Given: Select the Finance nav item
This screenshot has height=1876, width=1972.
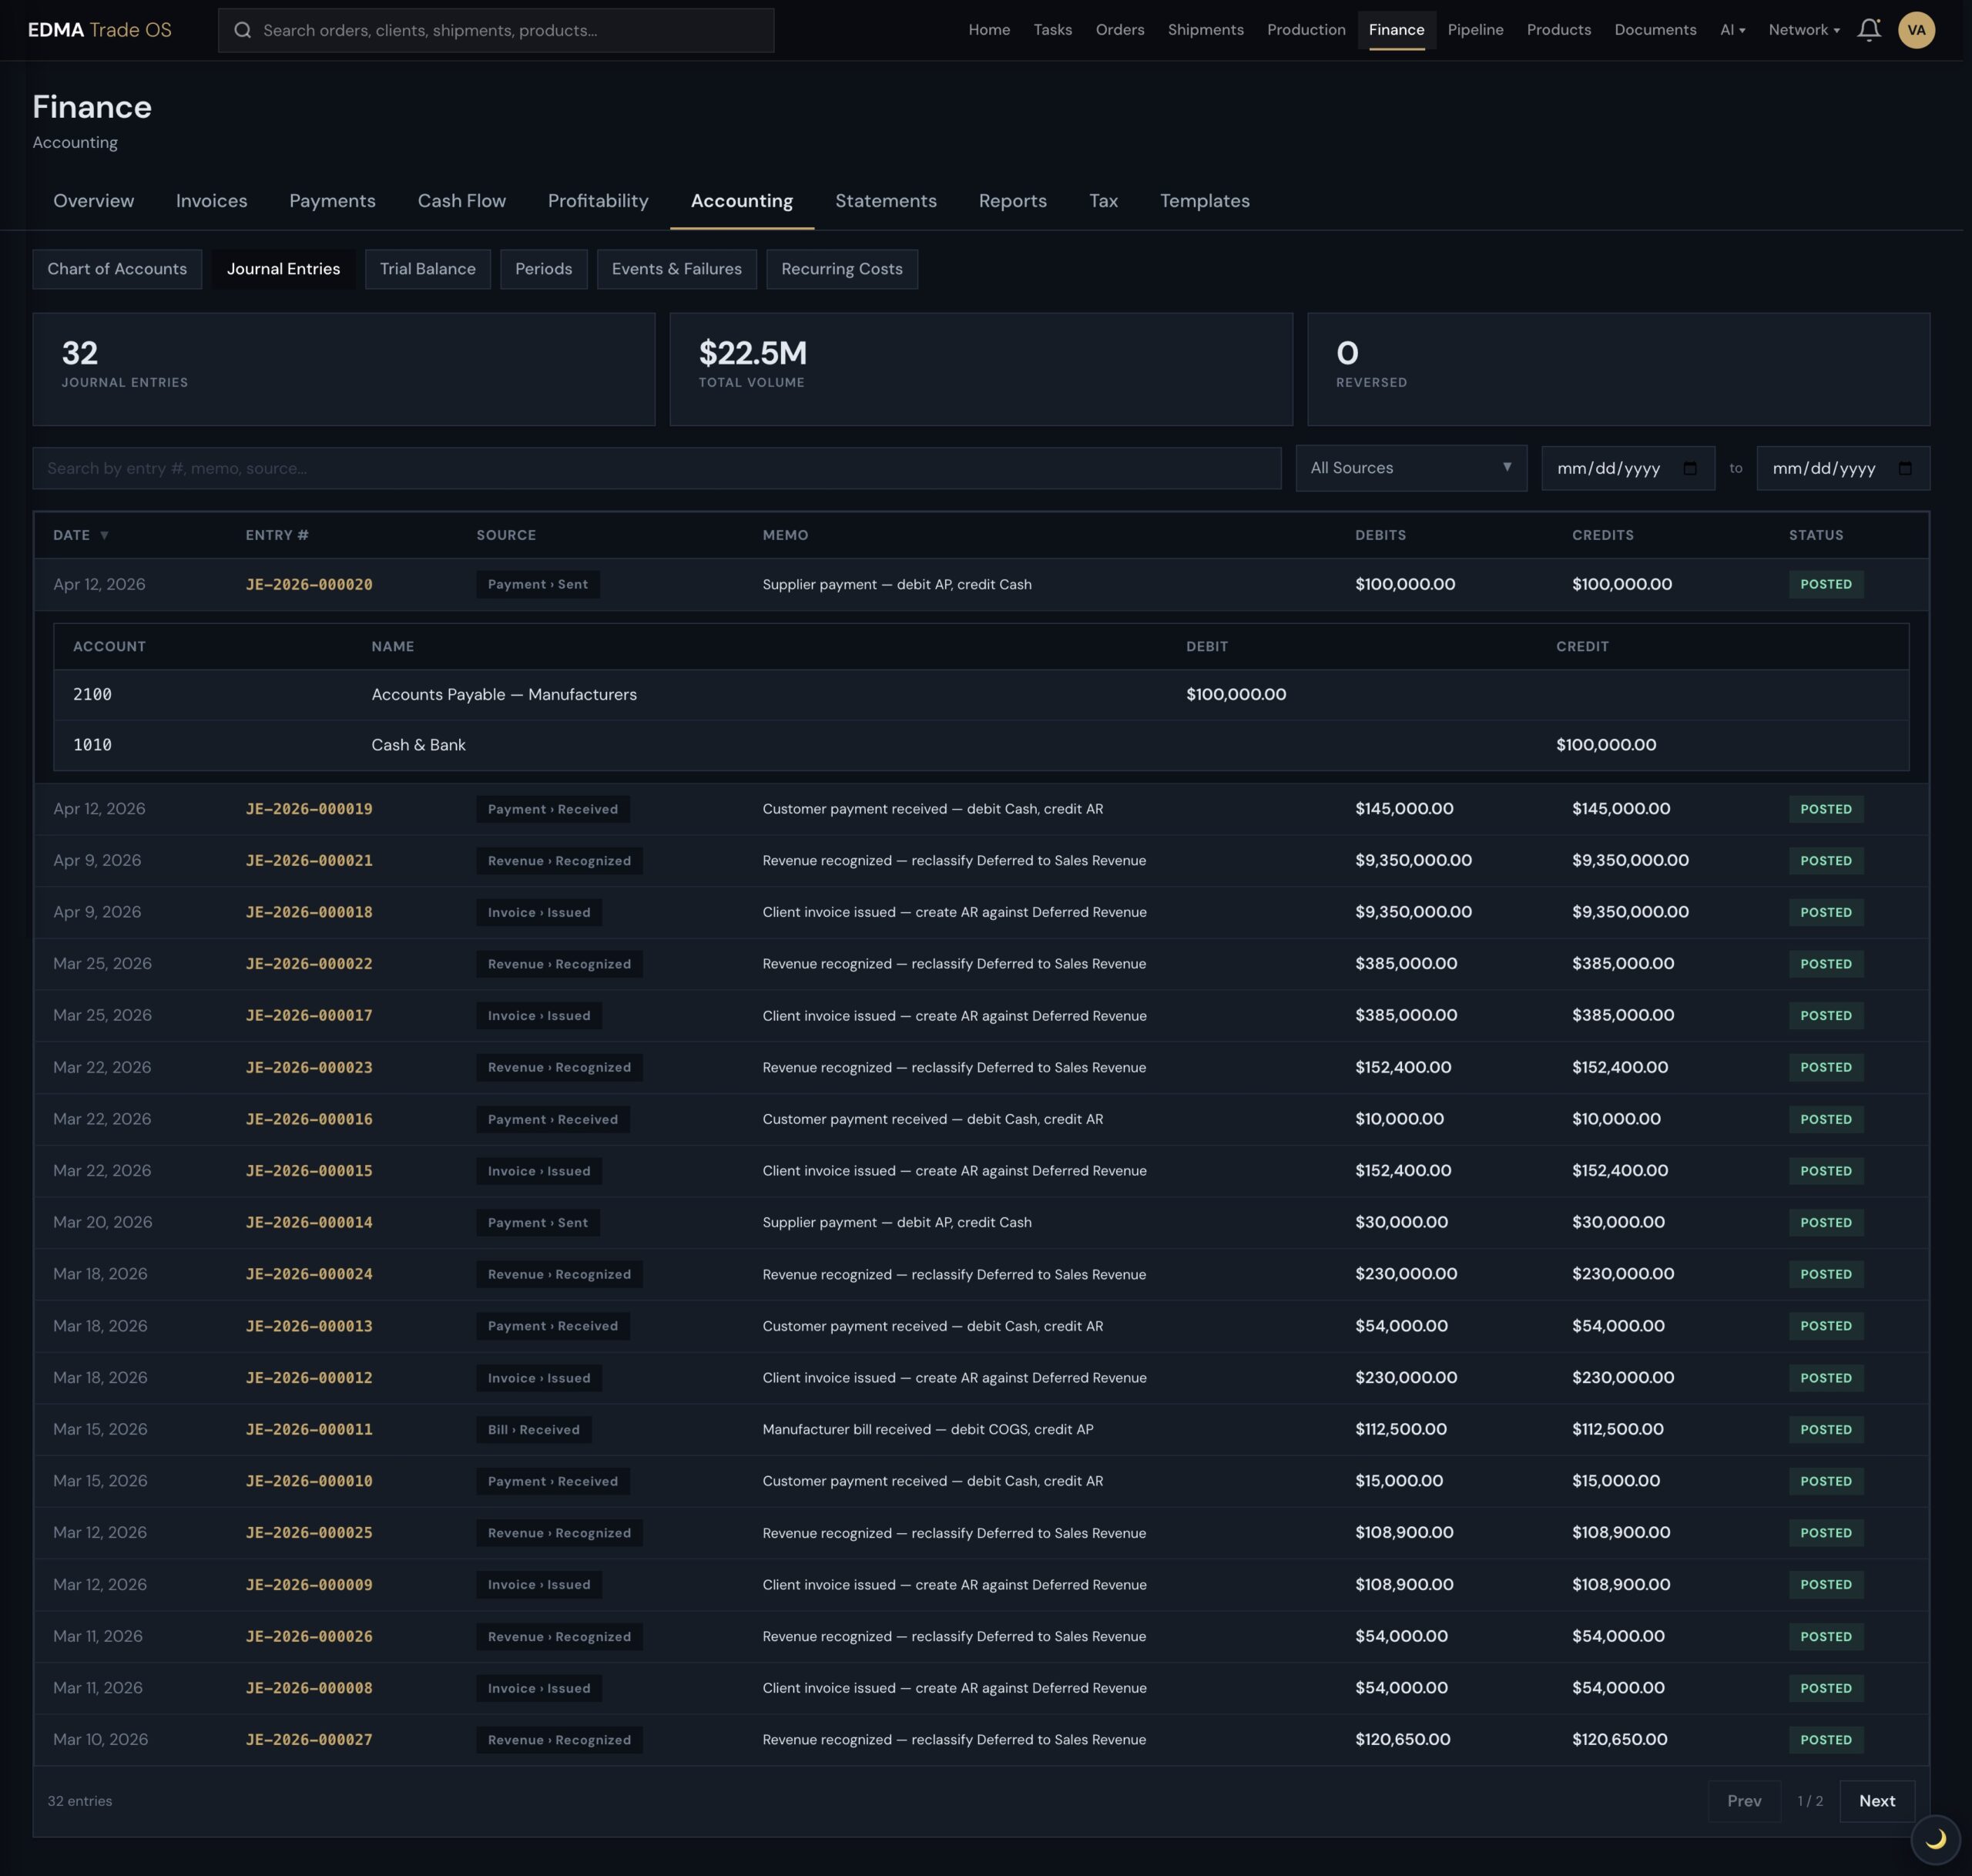Looking at the screenshot, I should [1396, 30].
